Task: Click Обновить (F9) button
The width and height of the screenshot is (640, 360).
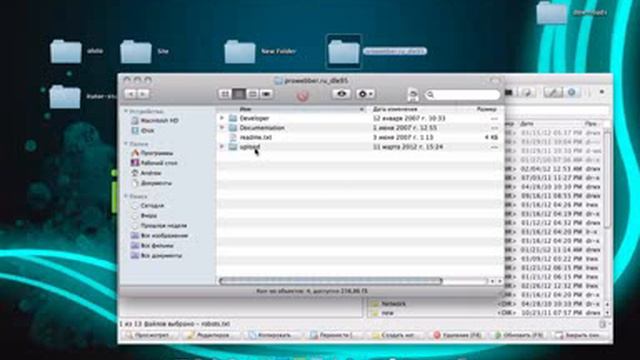Action: [519, 335]
